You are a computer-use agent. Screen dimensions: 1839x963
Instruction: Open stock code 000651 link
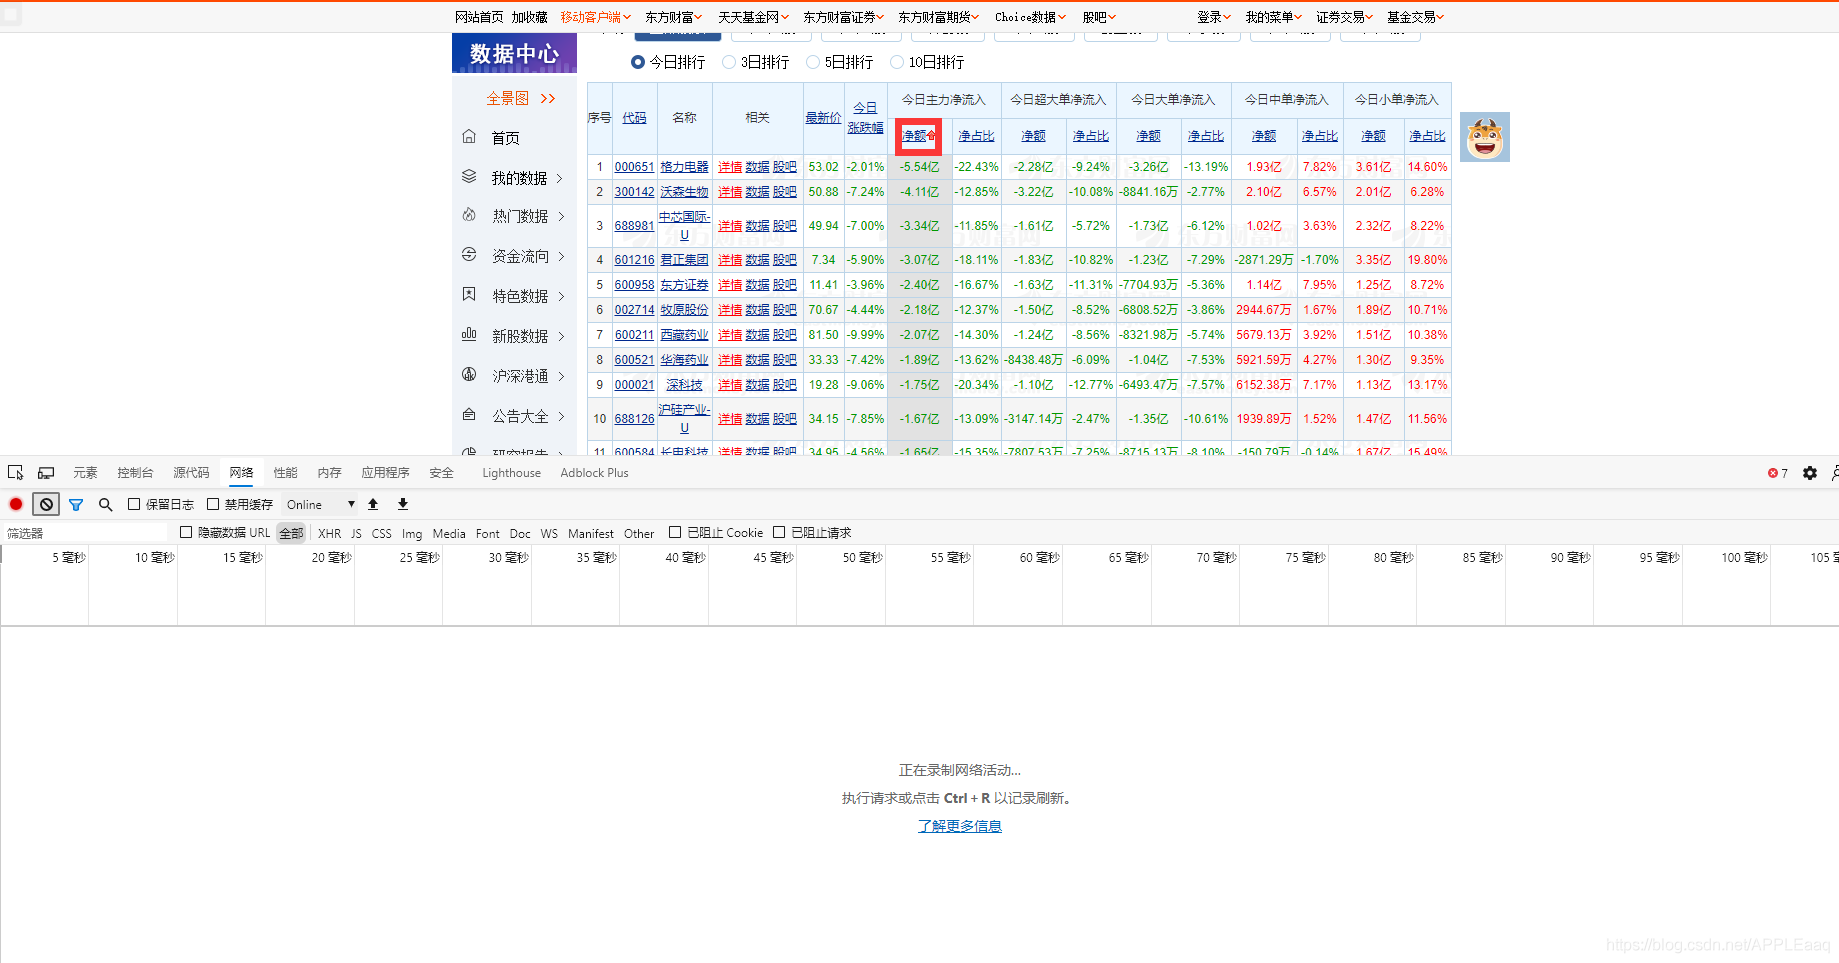pyautogui.click(x=634, y=167)
